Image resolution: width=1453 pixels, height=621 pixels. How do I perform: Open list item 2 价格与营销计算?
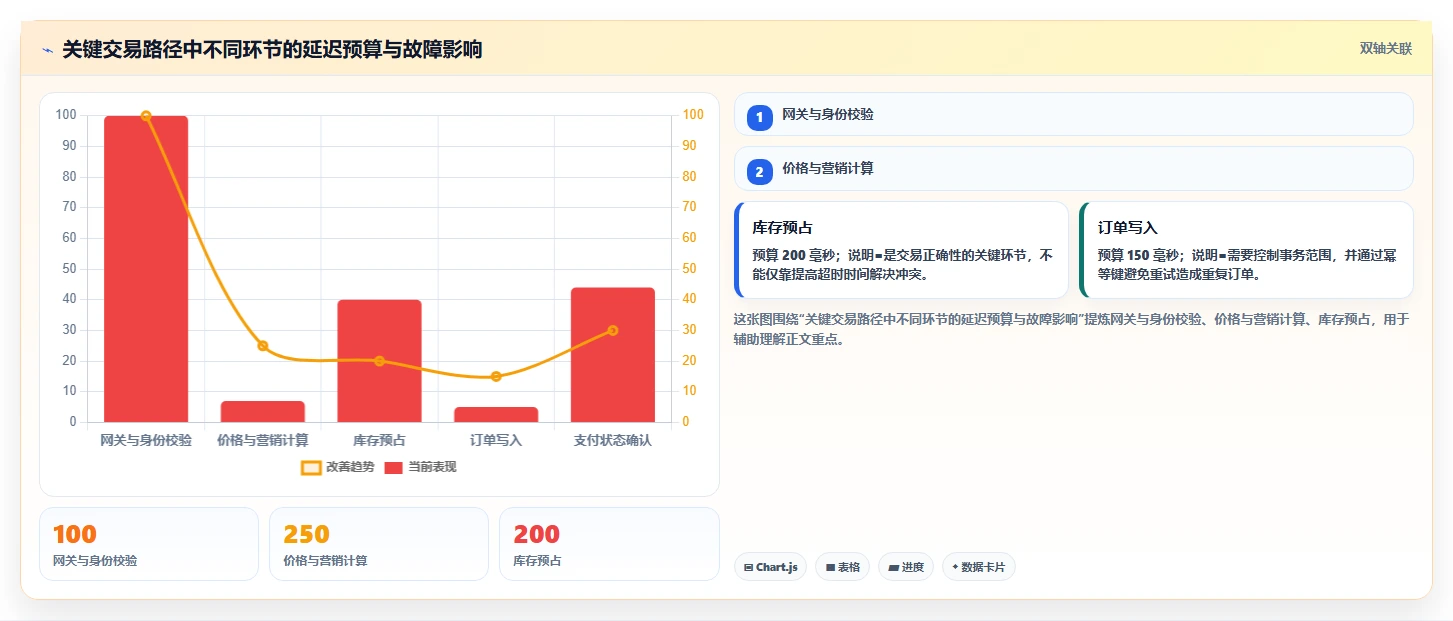1074,169
